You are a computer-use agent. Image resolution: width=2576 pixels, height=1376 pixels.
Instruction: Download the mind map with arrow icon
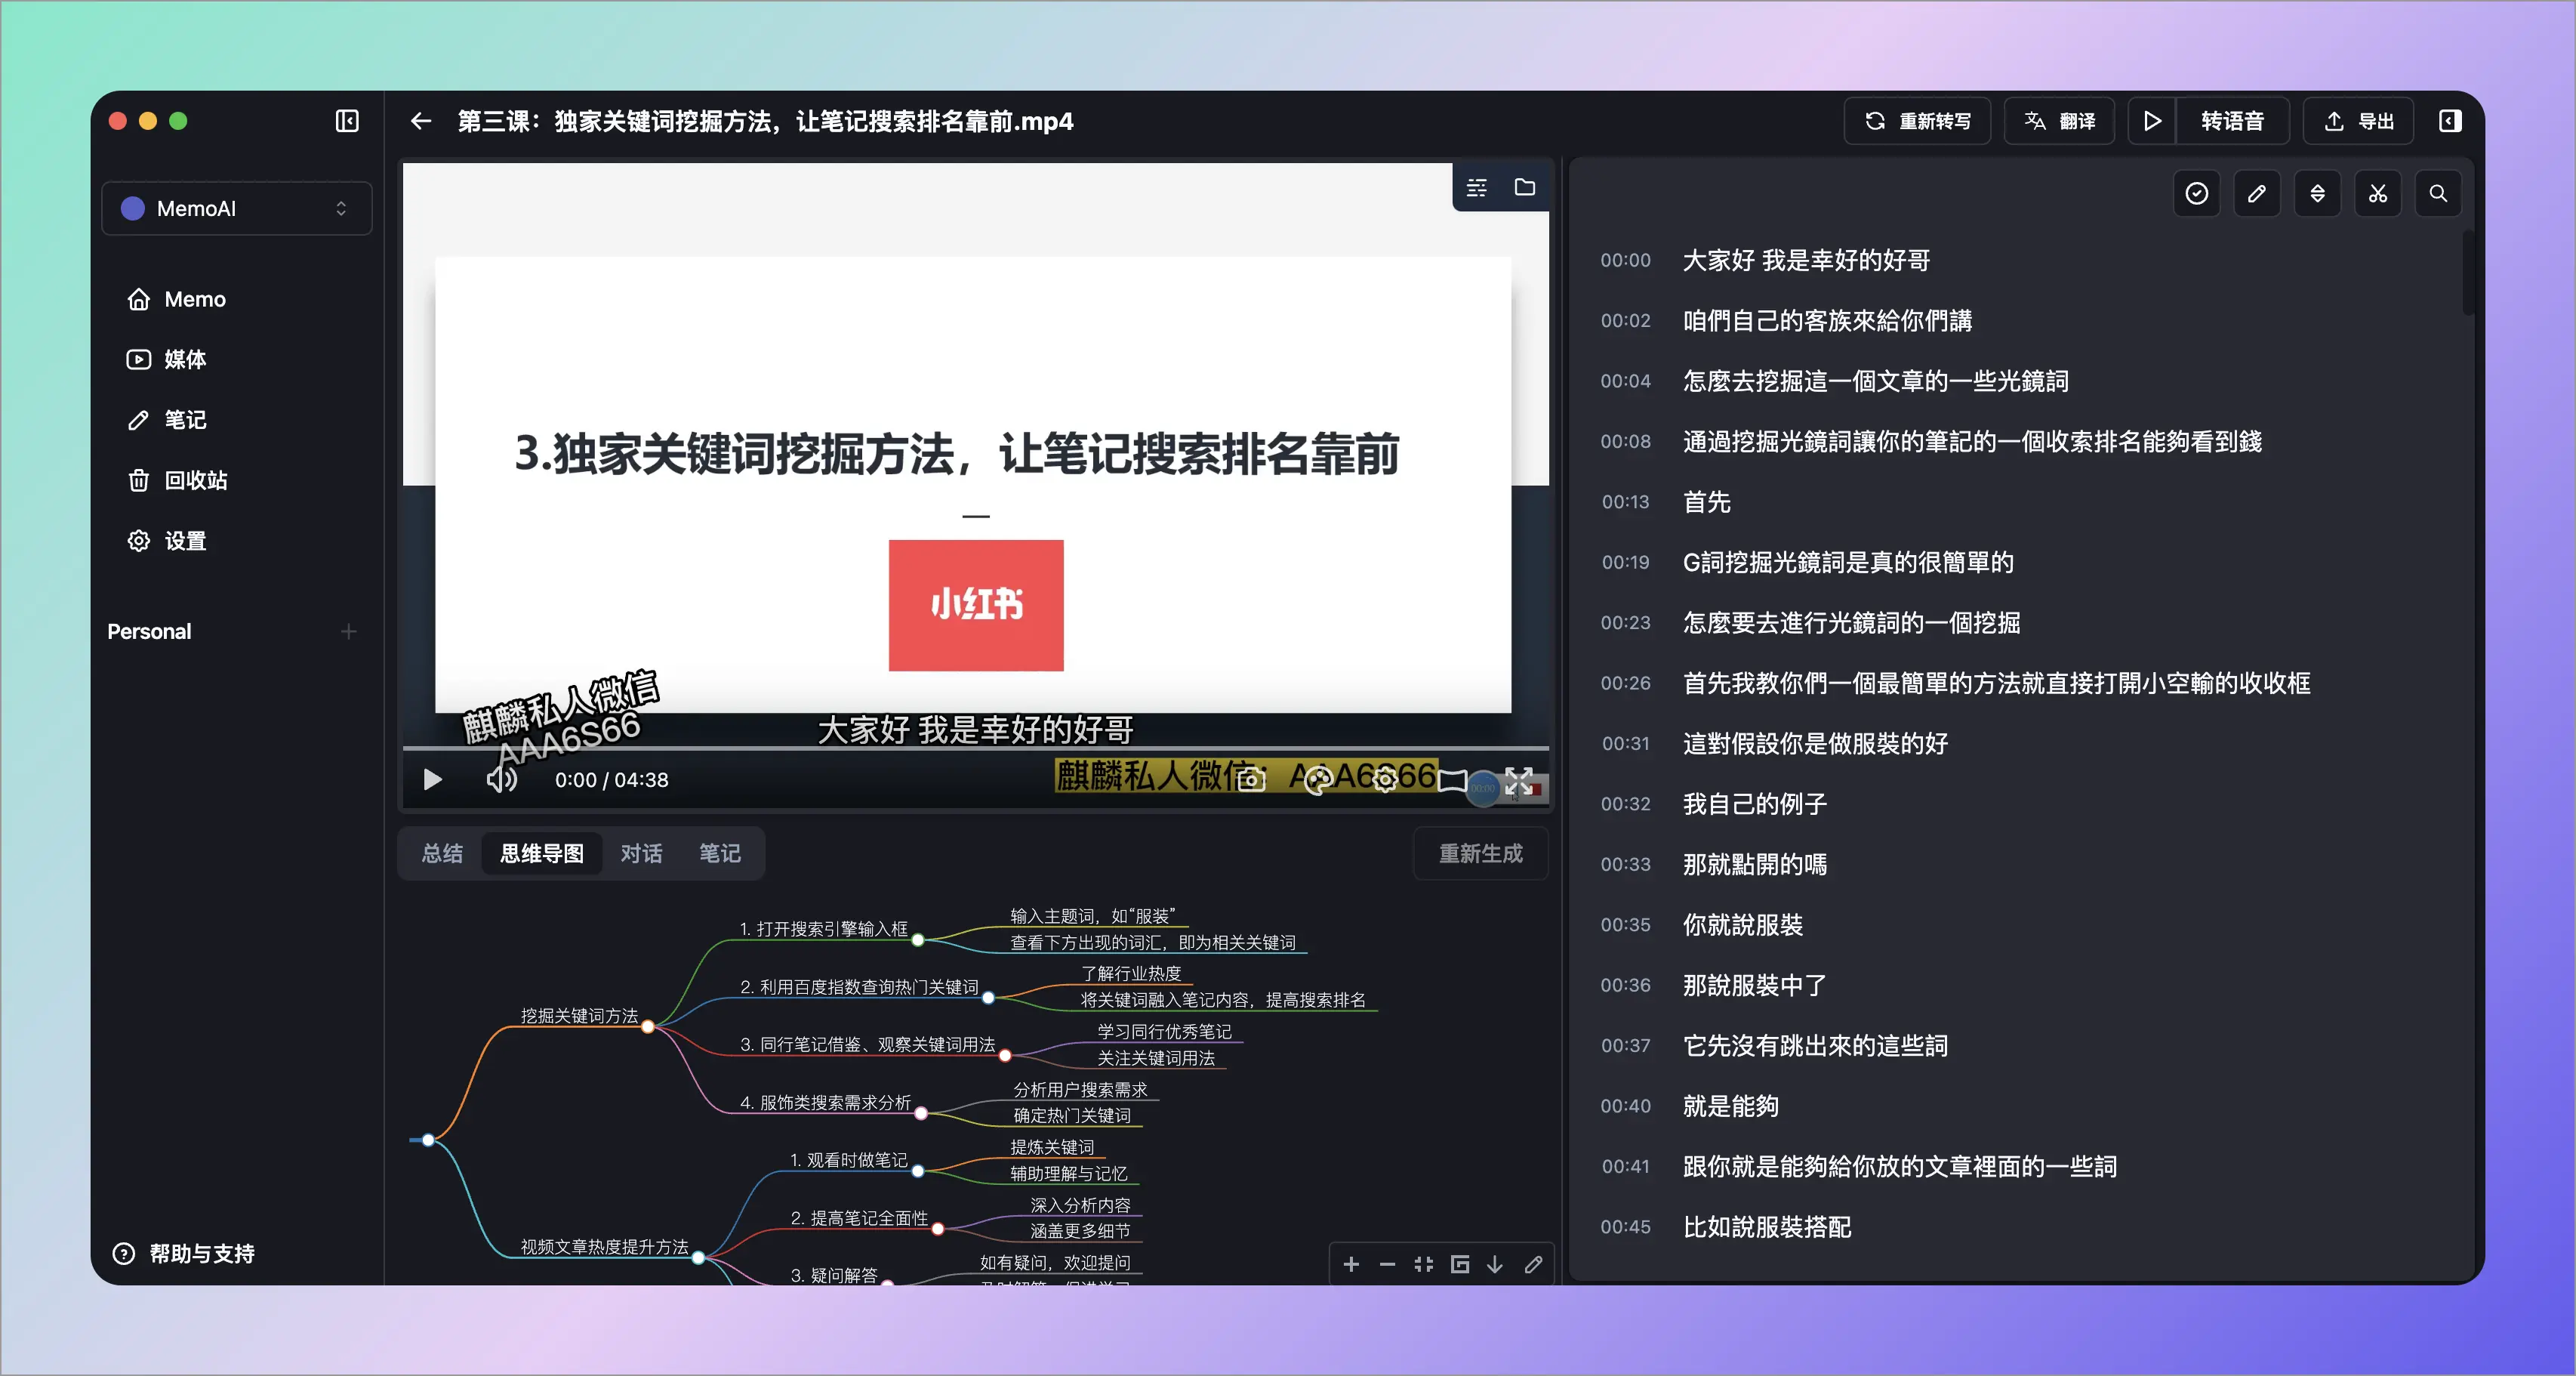point(1495,1265)
